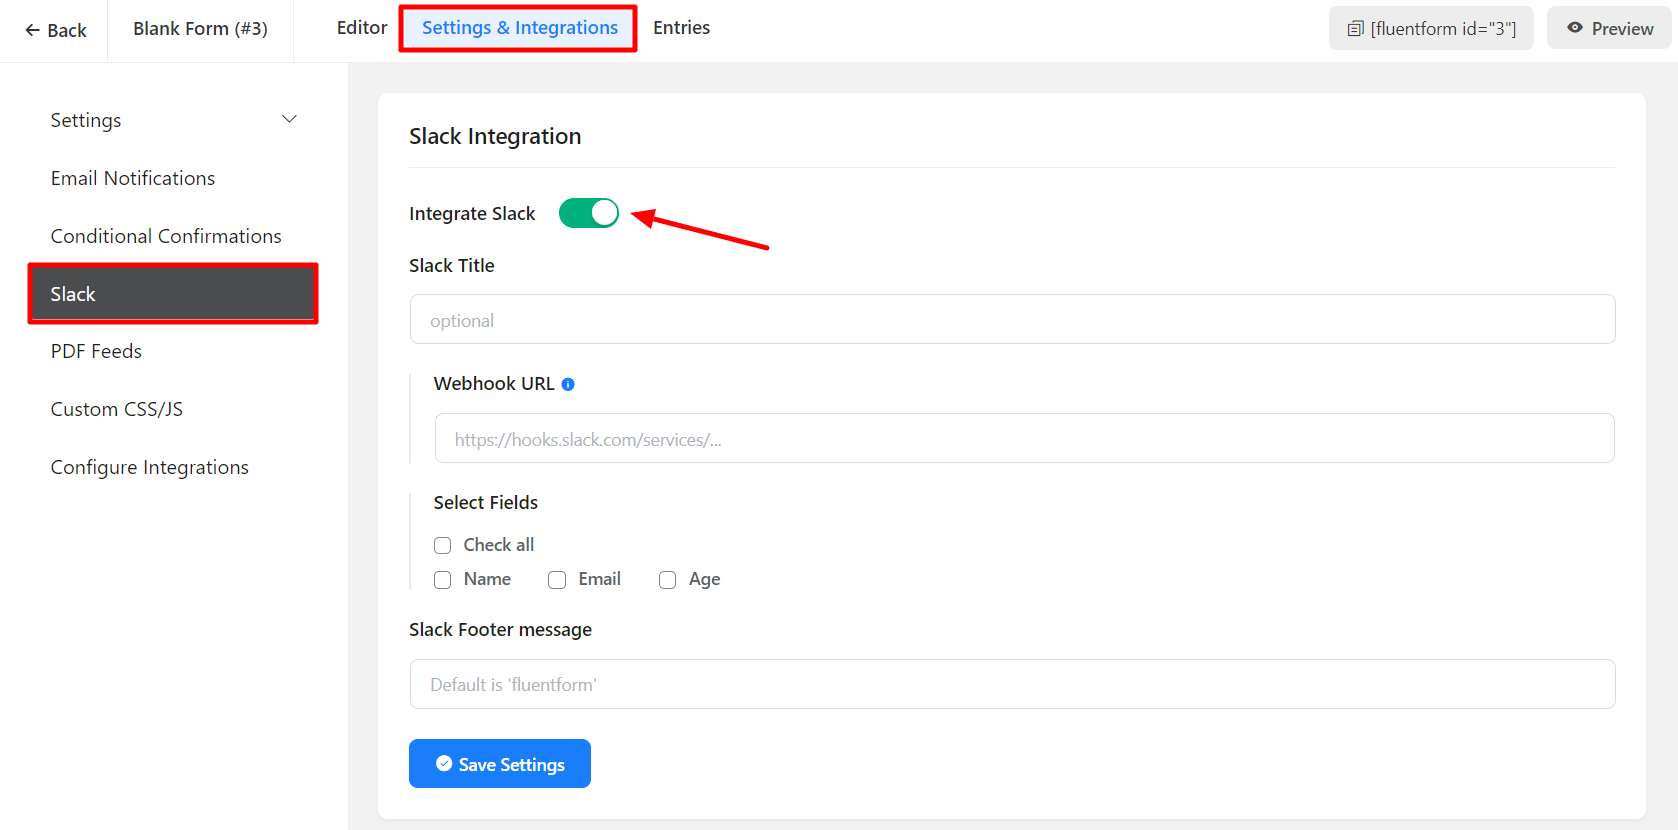The width and height of the screenshot is (1678, 830).
Task: Check the Age field checkbox
Action: (667, 580)
